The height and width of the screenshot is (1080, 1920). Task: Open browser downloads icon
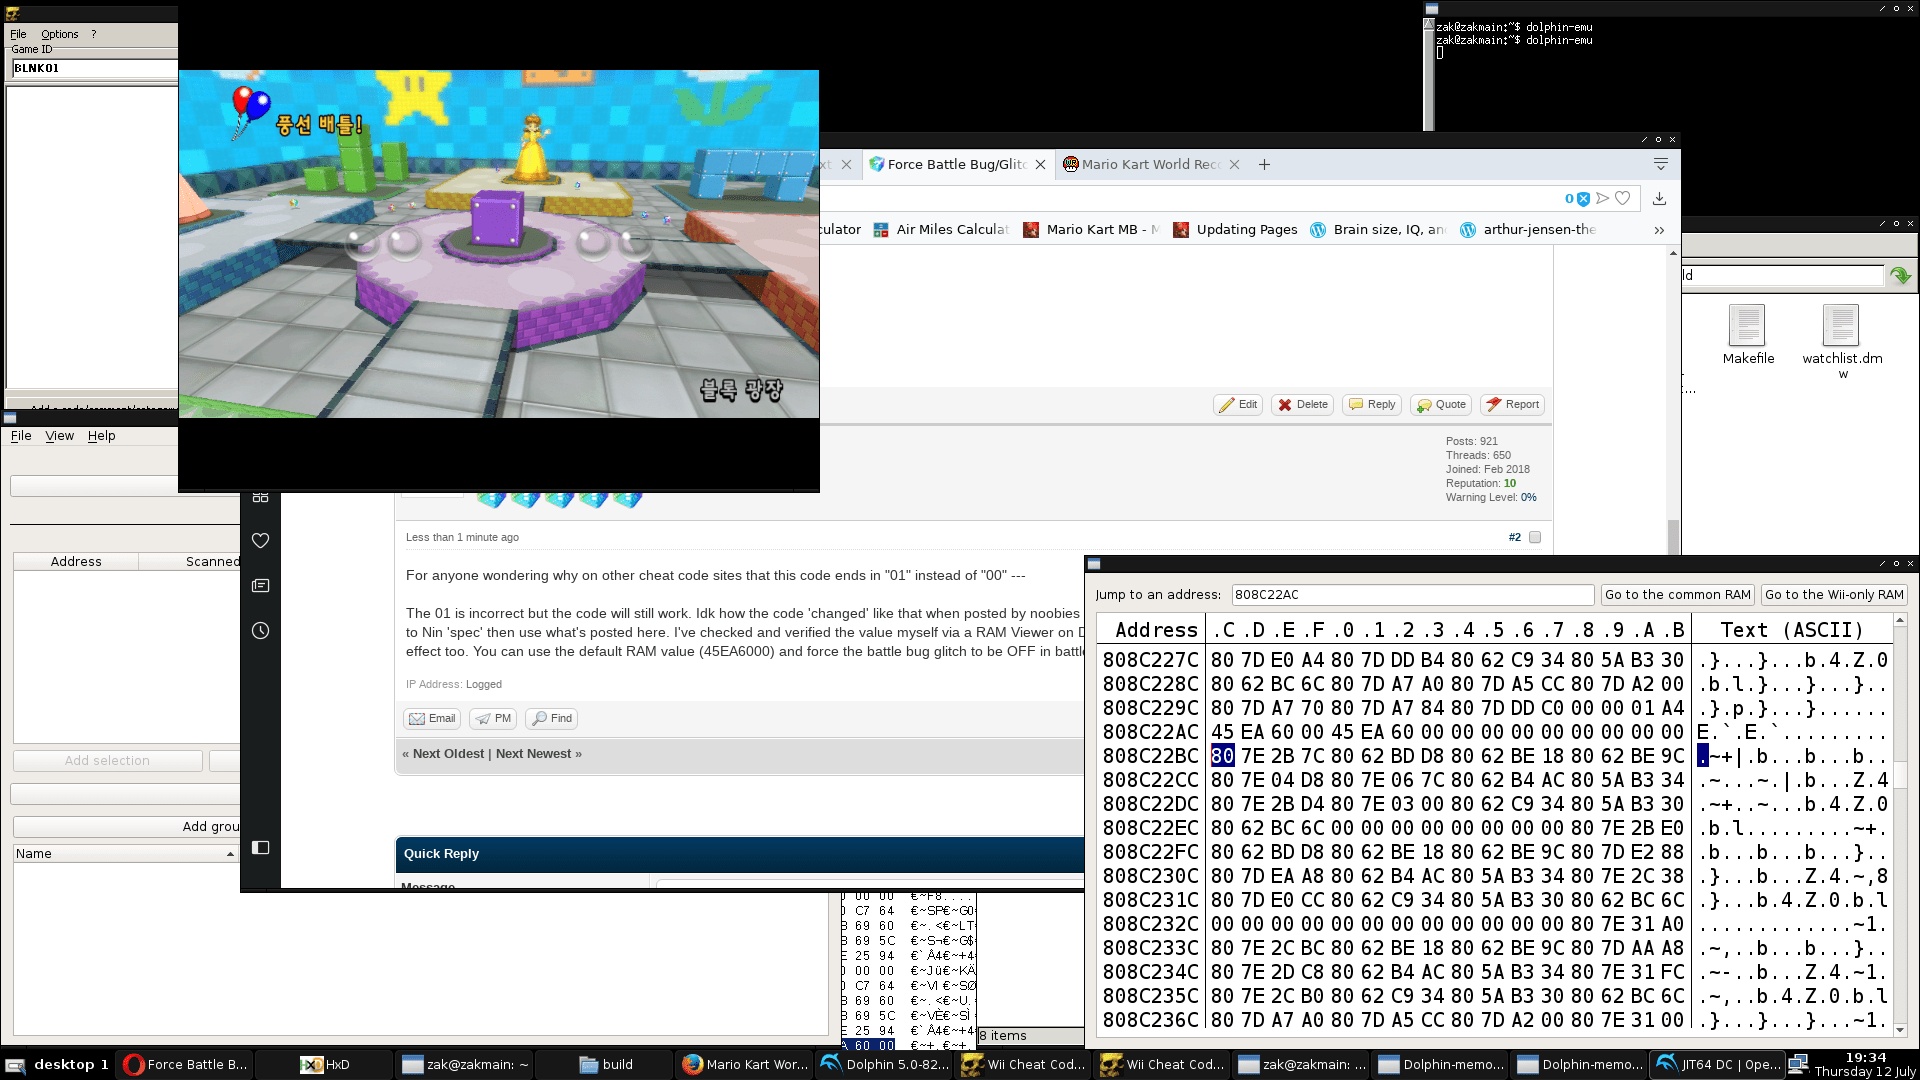[x=1660, y=199]
